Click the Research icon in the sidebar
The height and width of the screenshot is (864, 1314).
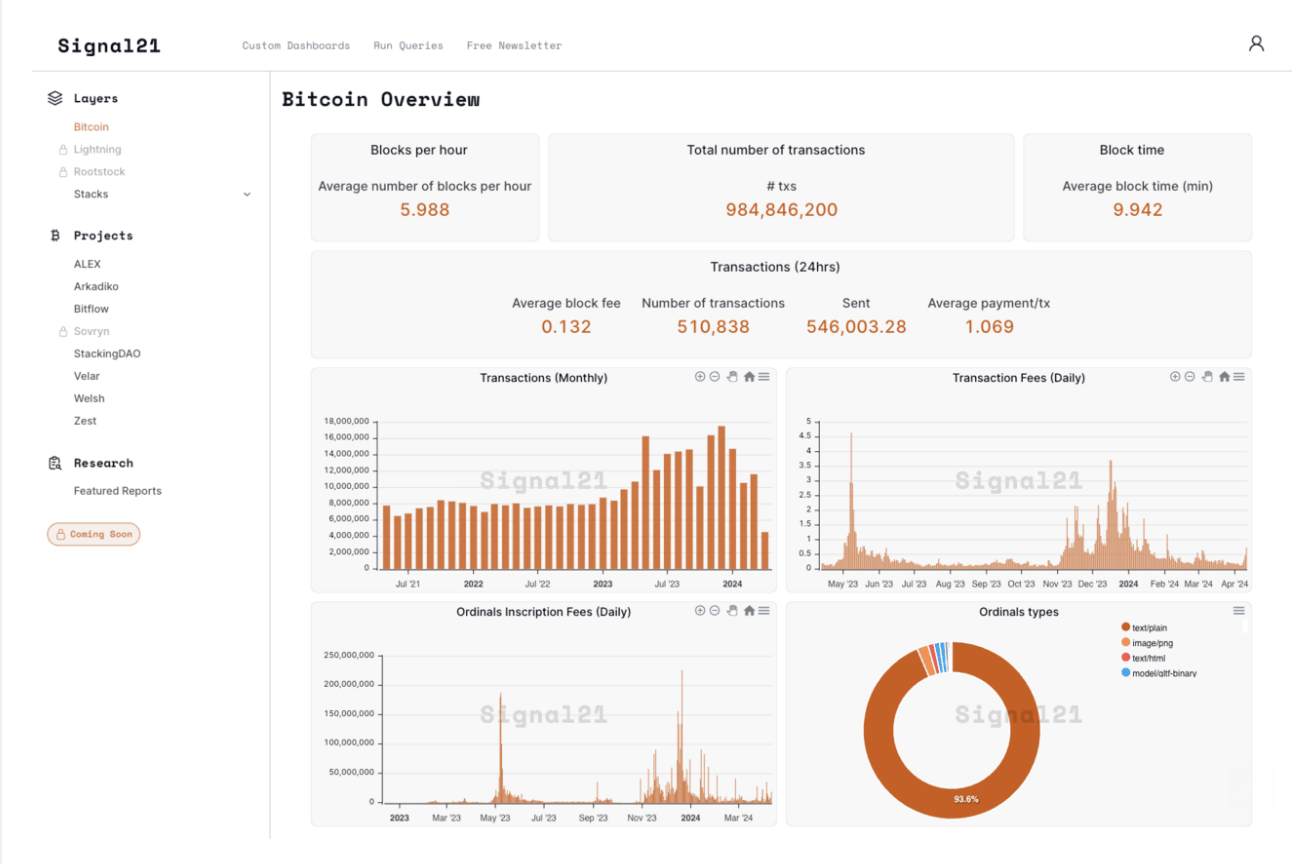tap(55, 462)
